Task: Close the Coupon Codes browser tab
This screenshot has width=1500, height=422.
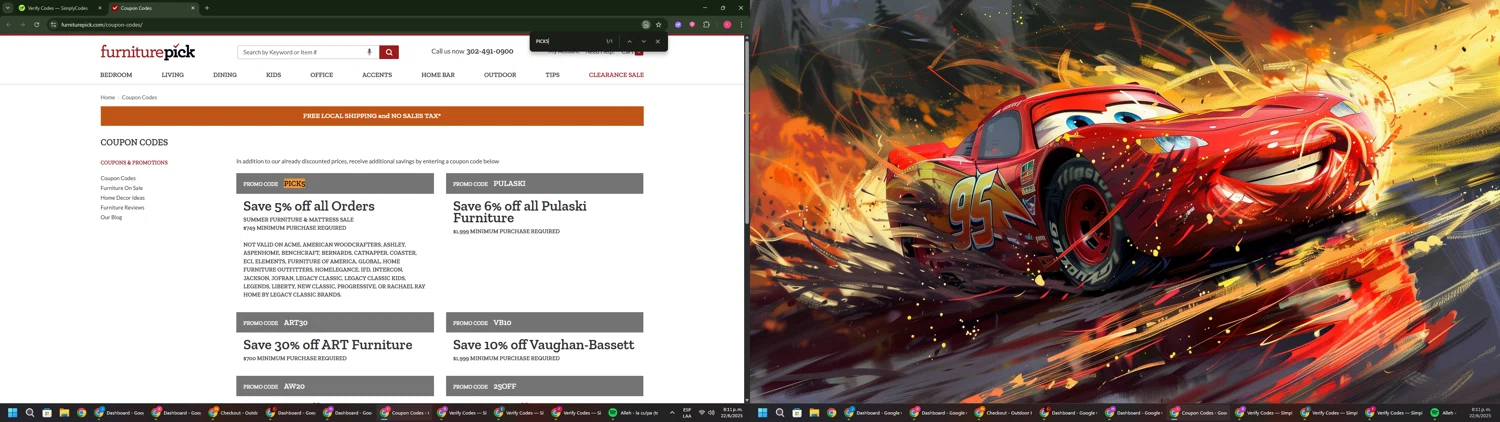Action: pos(193,8)
